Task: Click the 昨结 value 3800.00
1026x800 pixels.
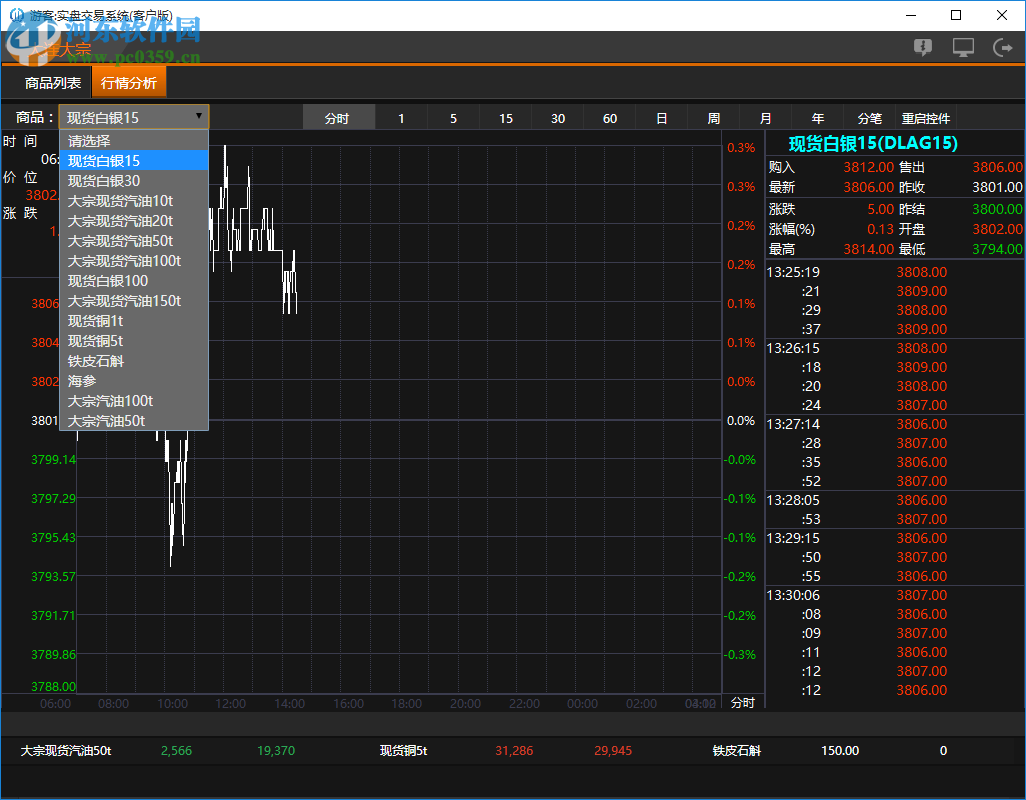Action: [997, 209]
